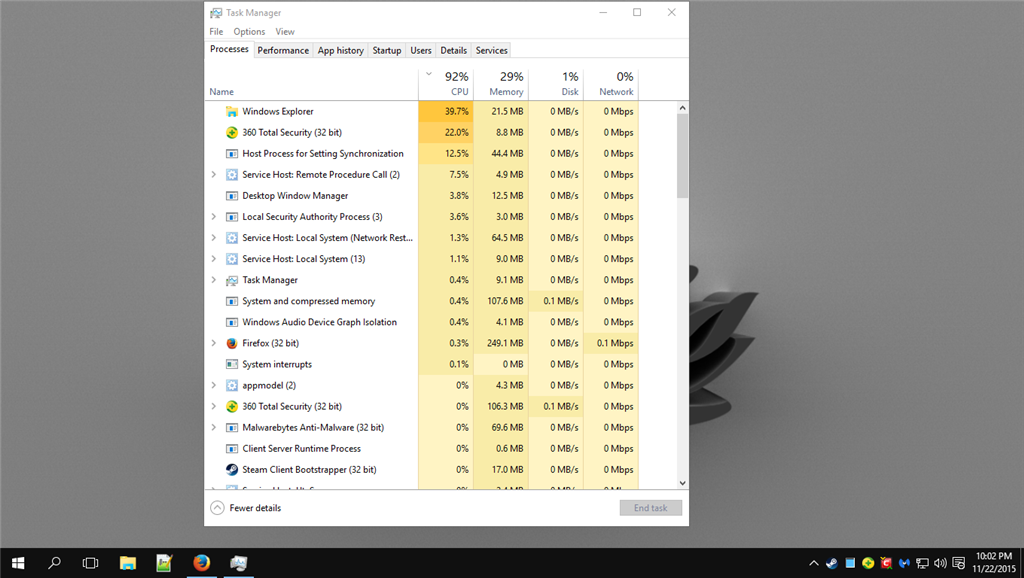The height and width of the screenshot is (578, 1024).
Task: Click Windows Audio Device Graph Isolation icon
Action: [232, 322]
